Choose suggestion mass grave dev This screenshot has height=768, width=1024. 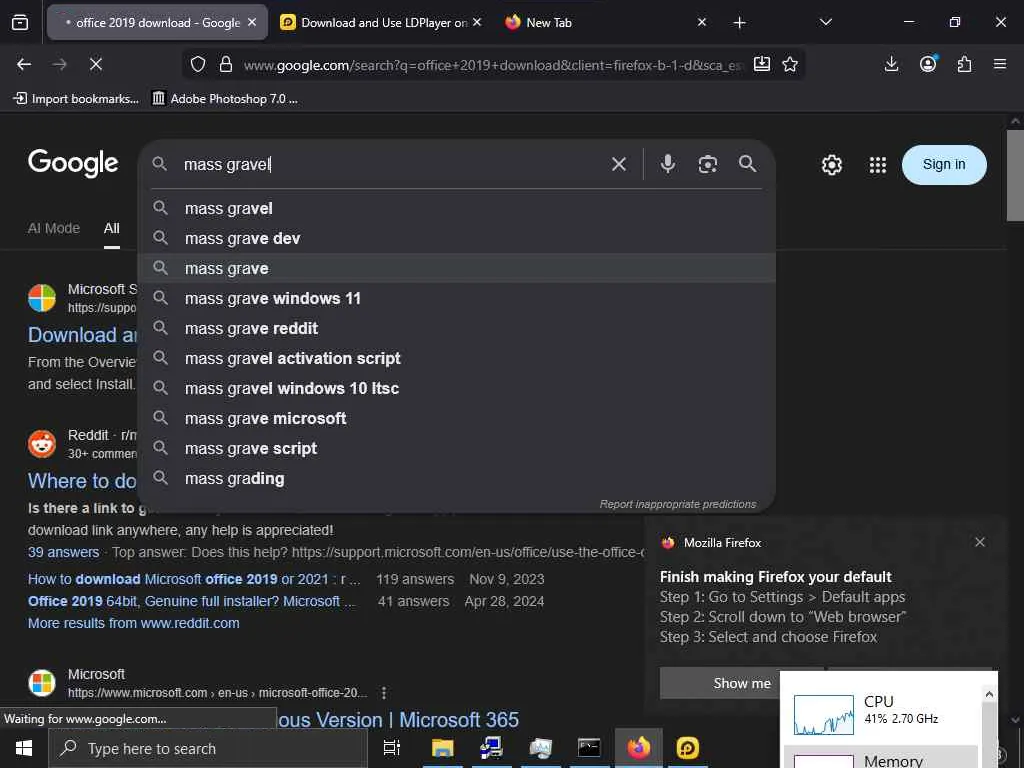[457, 238]
